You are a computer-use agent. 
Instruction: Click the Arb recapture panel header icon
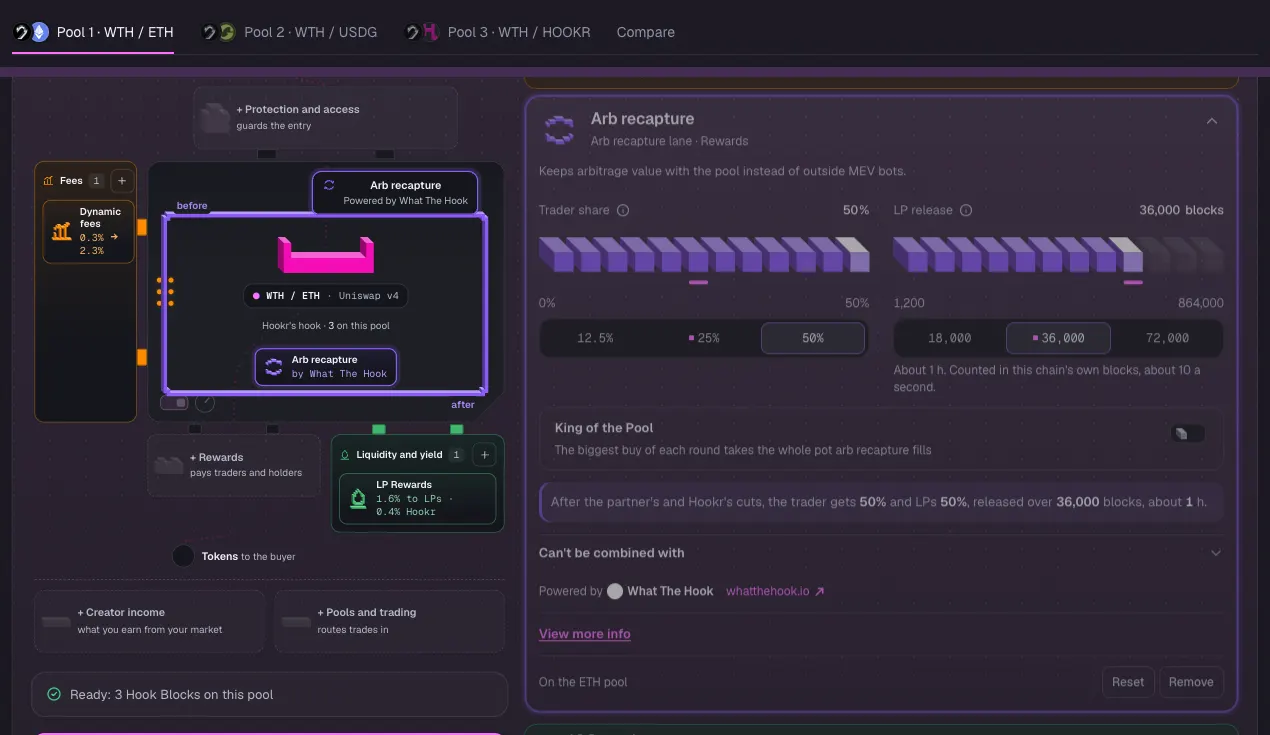pyautogui.click(x=559, y=128)
